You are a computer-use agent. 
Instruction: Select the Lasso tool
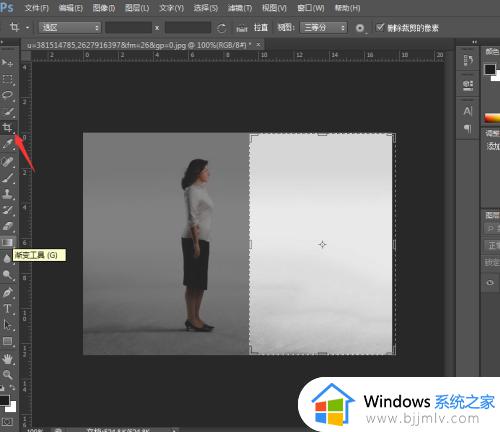point(7,95)
